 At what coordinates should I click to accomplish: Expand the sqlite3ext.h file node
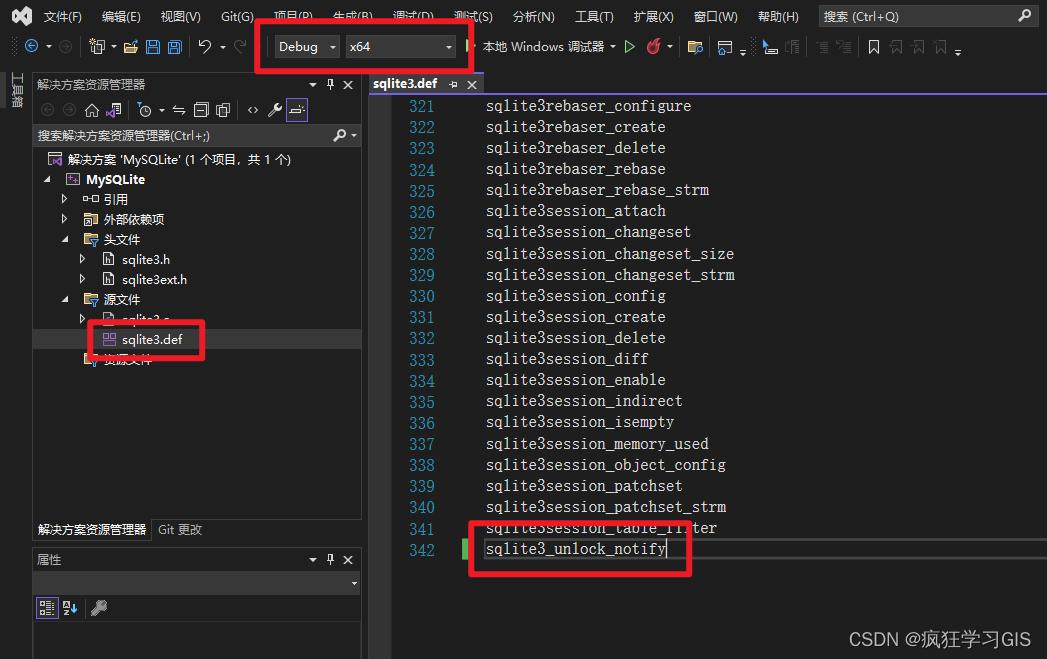(82, 279)
